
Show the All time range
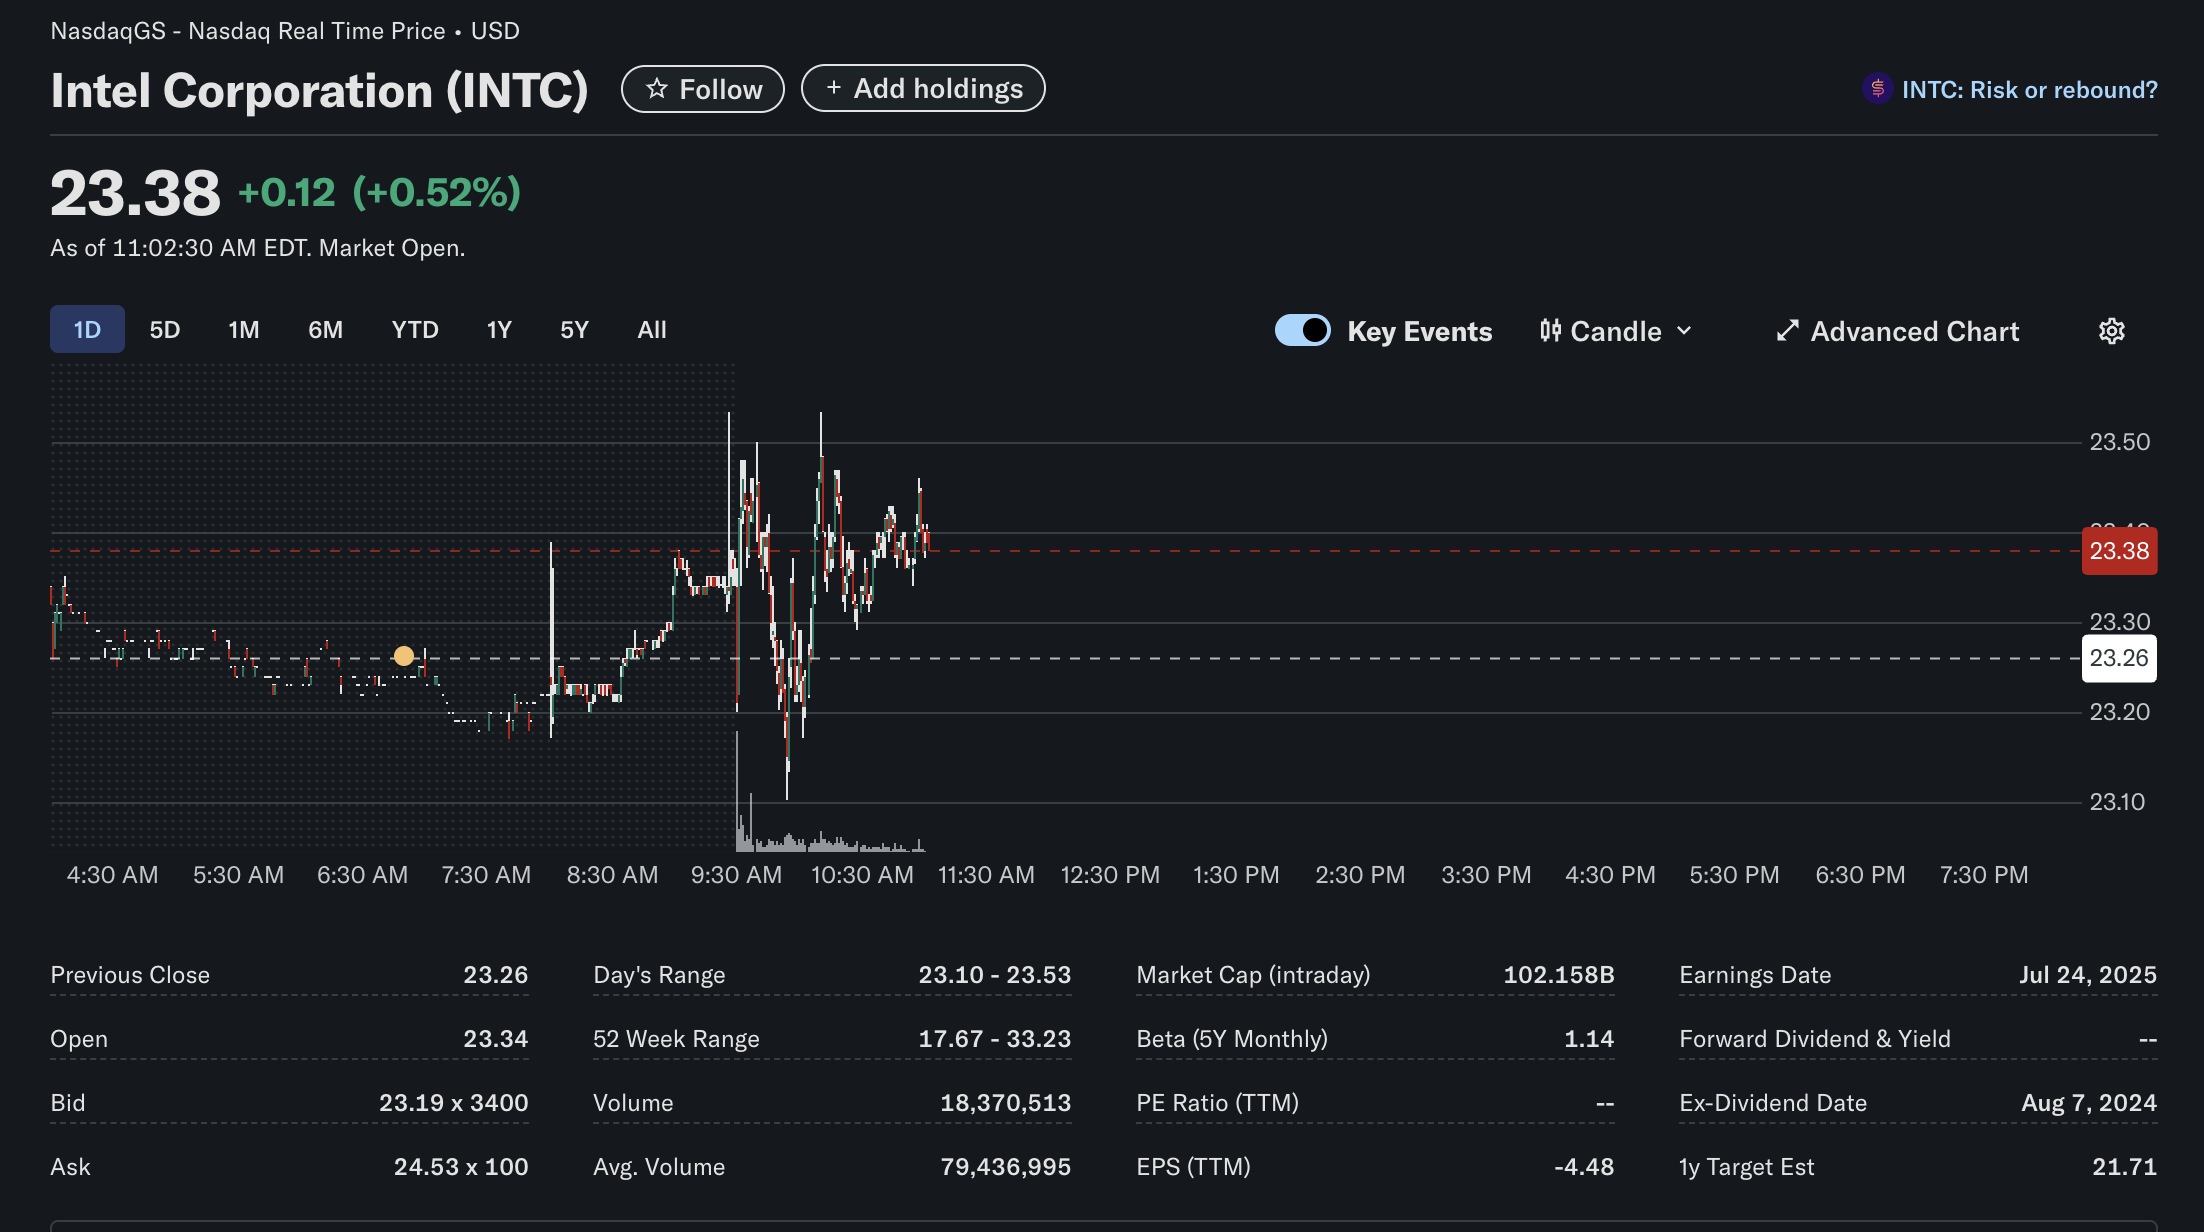click(652, 329)
